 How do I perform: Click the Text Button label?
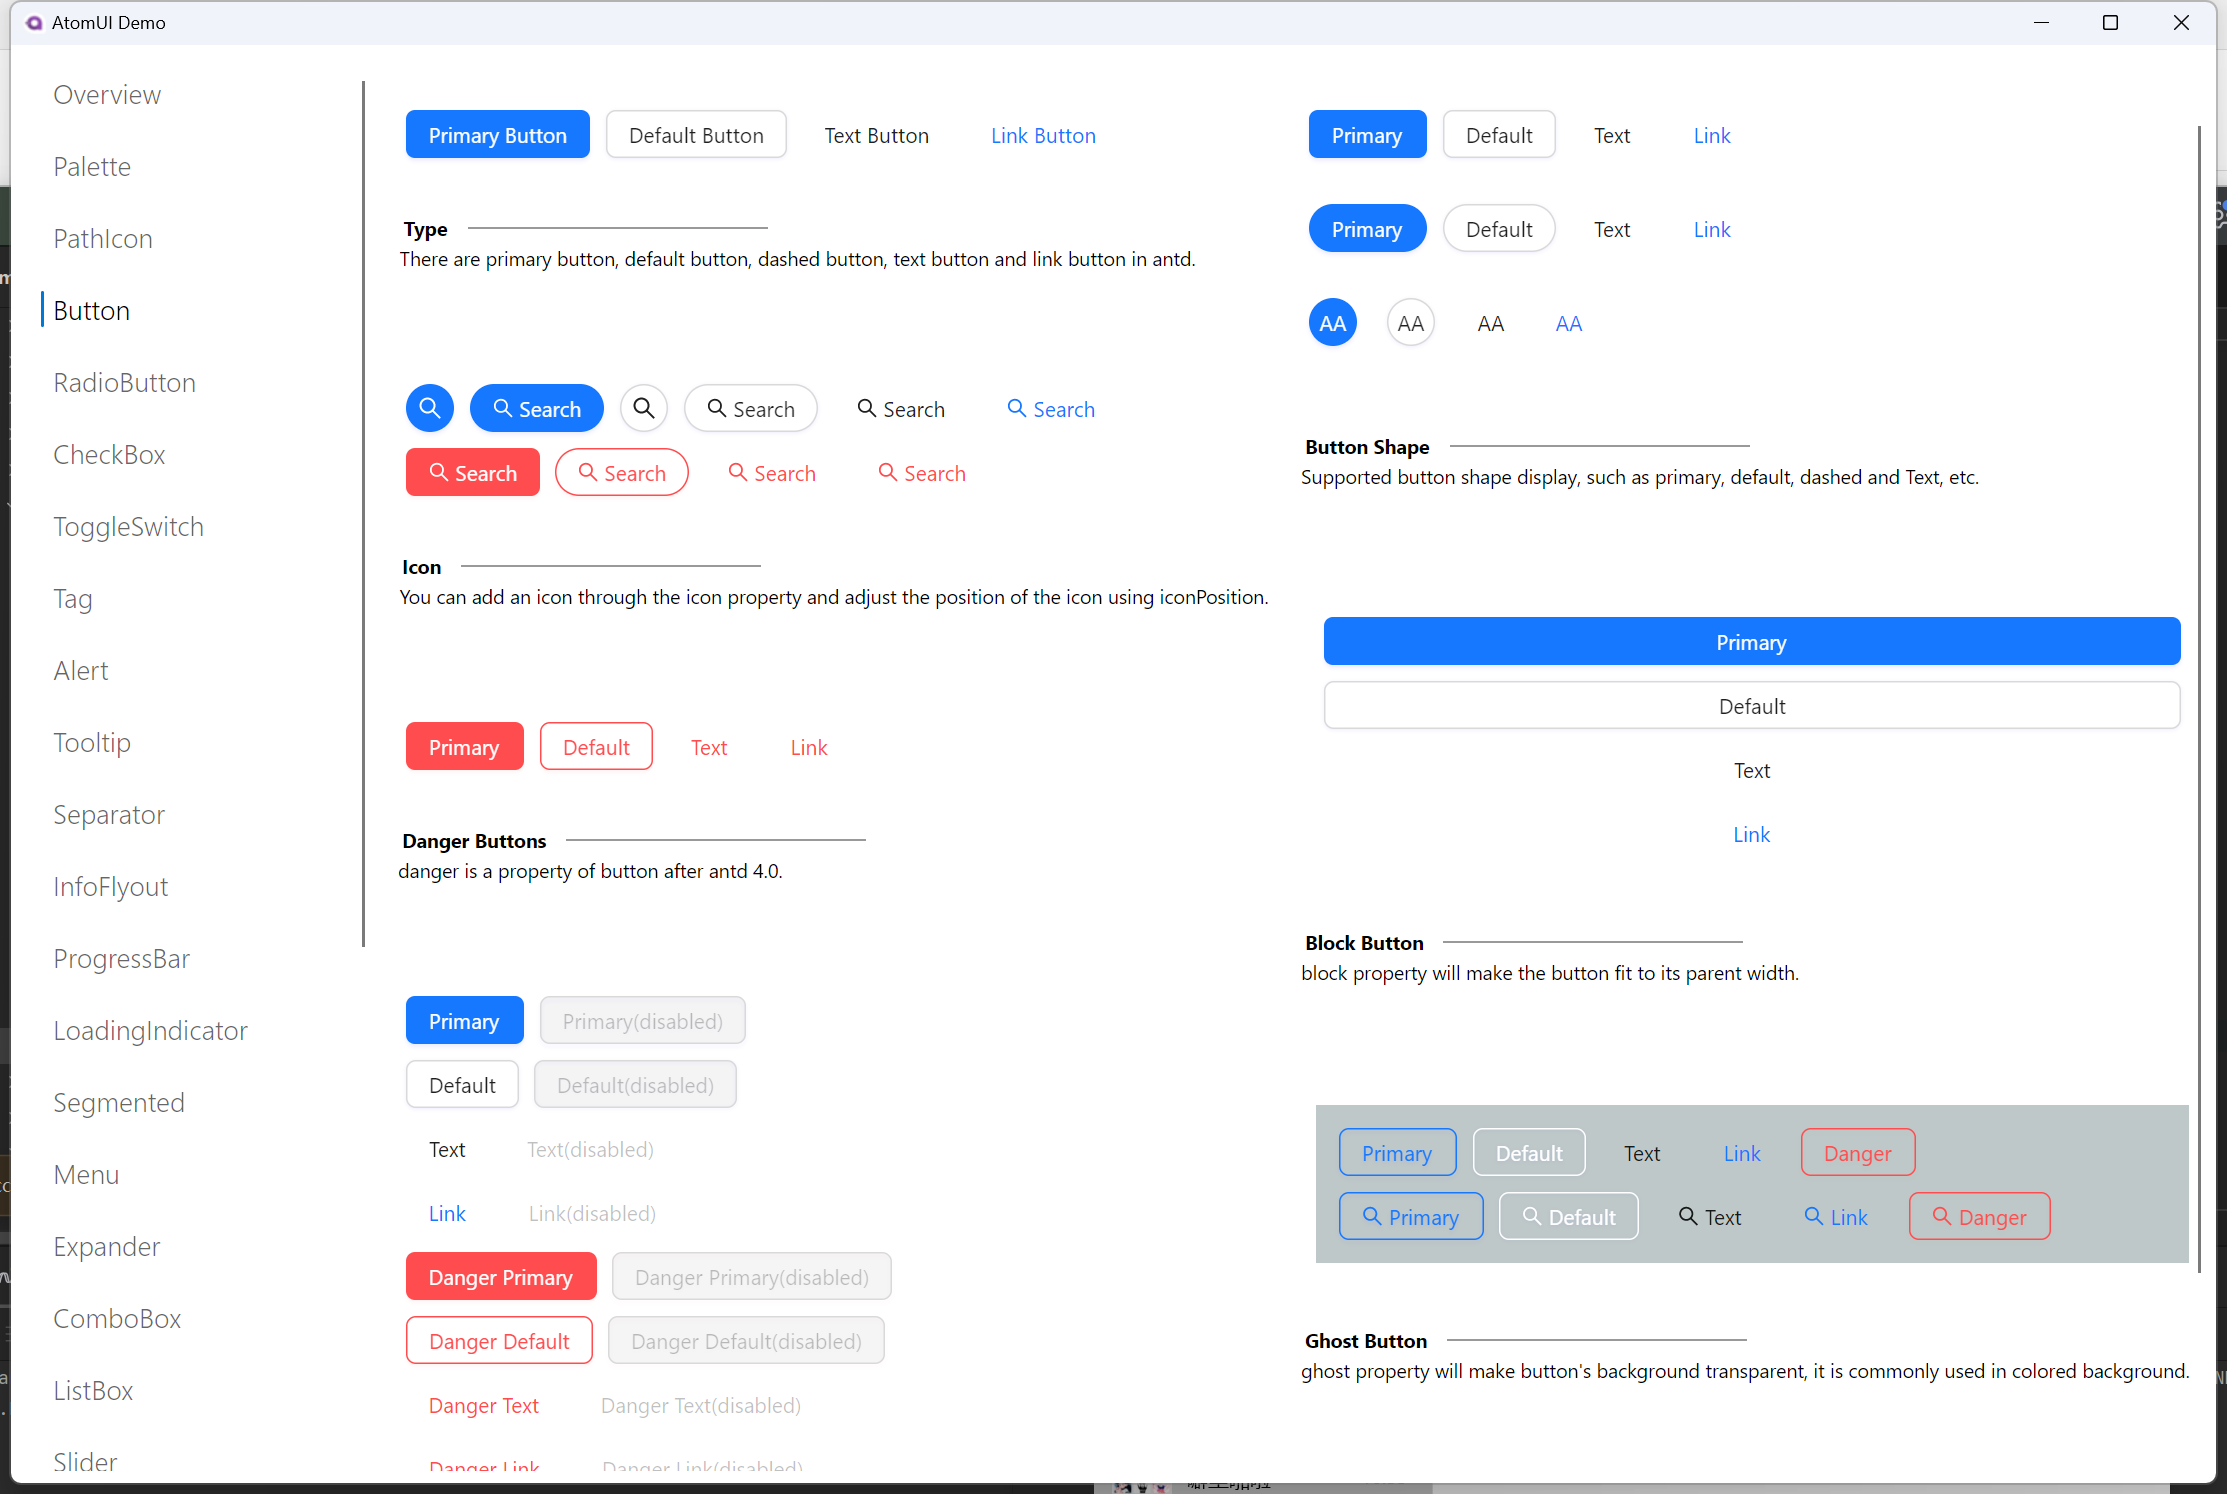[876, 134]
